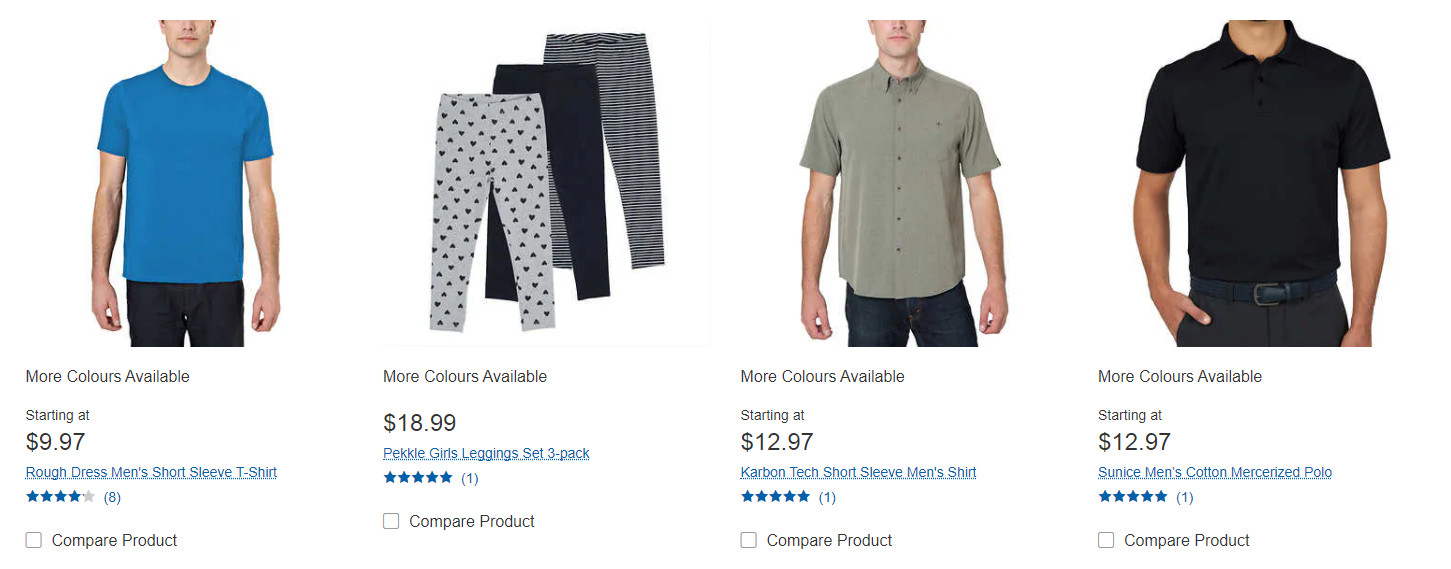Screen dimensions: 1451x569
Task: Check Compare Product for Rough Dress T-Shirt
Action: [34, 540]
